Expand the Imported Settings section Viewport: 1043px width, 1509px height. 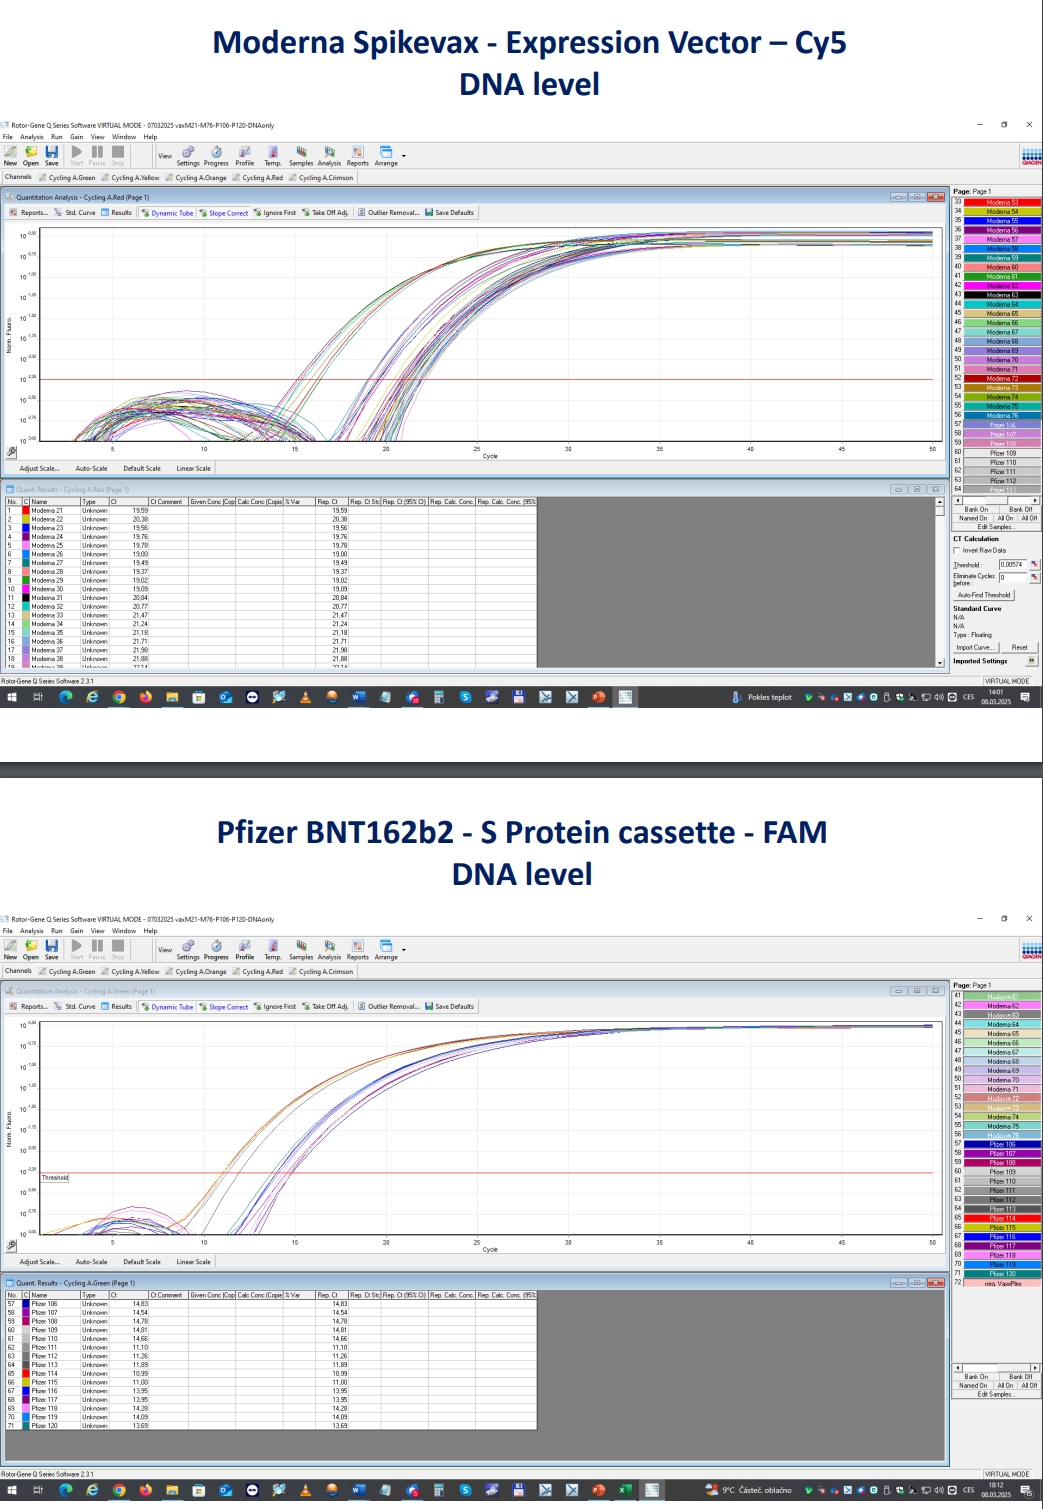[1031, 661]
